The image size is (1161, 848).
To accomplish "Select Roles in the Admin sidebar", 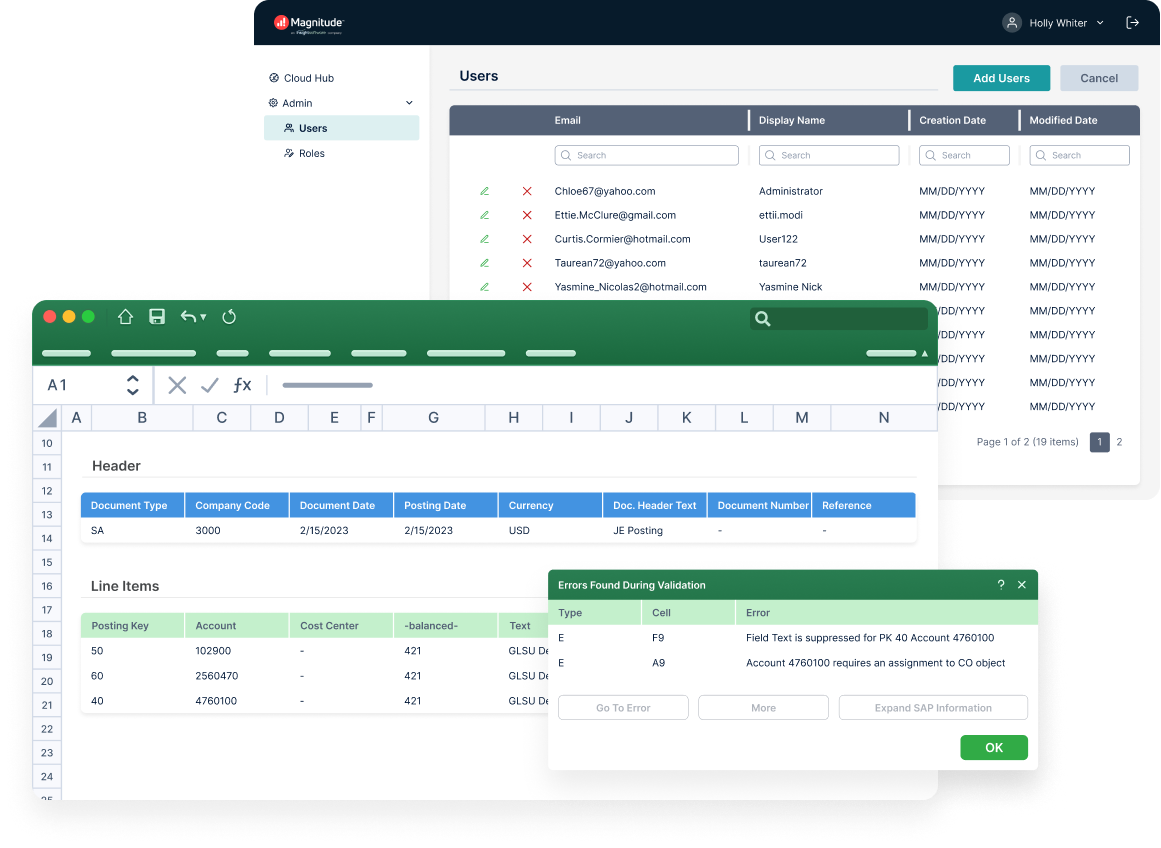I will click(313, 153).
